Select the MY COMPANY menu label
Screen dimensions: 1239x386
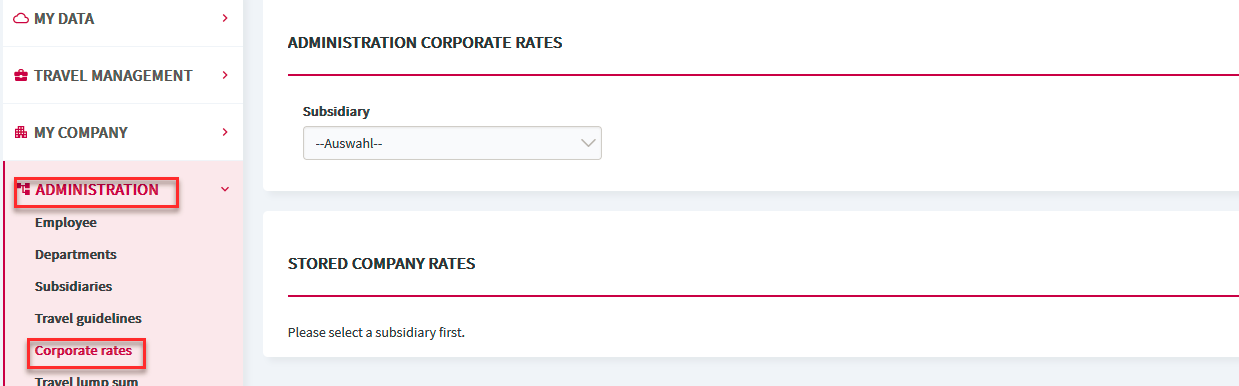tap(81, 132)
